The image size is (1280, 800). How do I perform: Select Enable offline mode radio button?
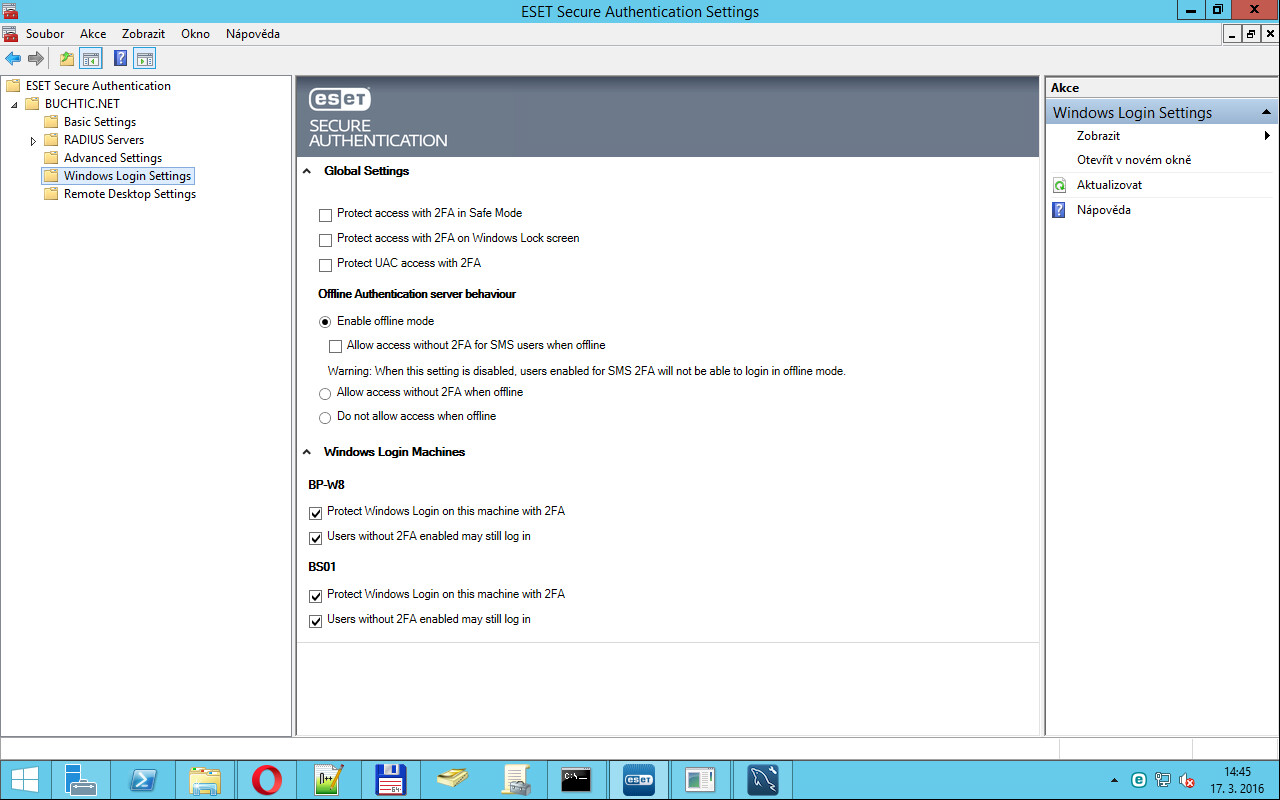[x=325, y=322]
